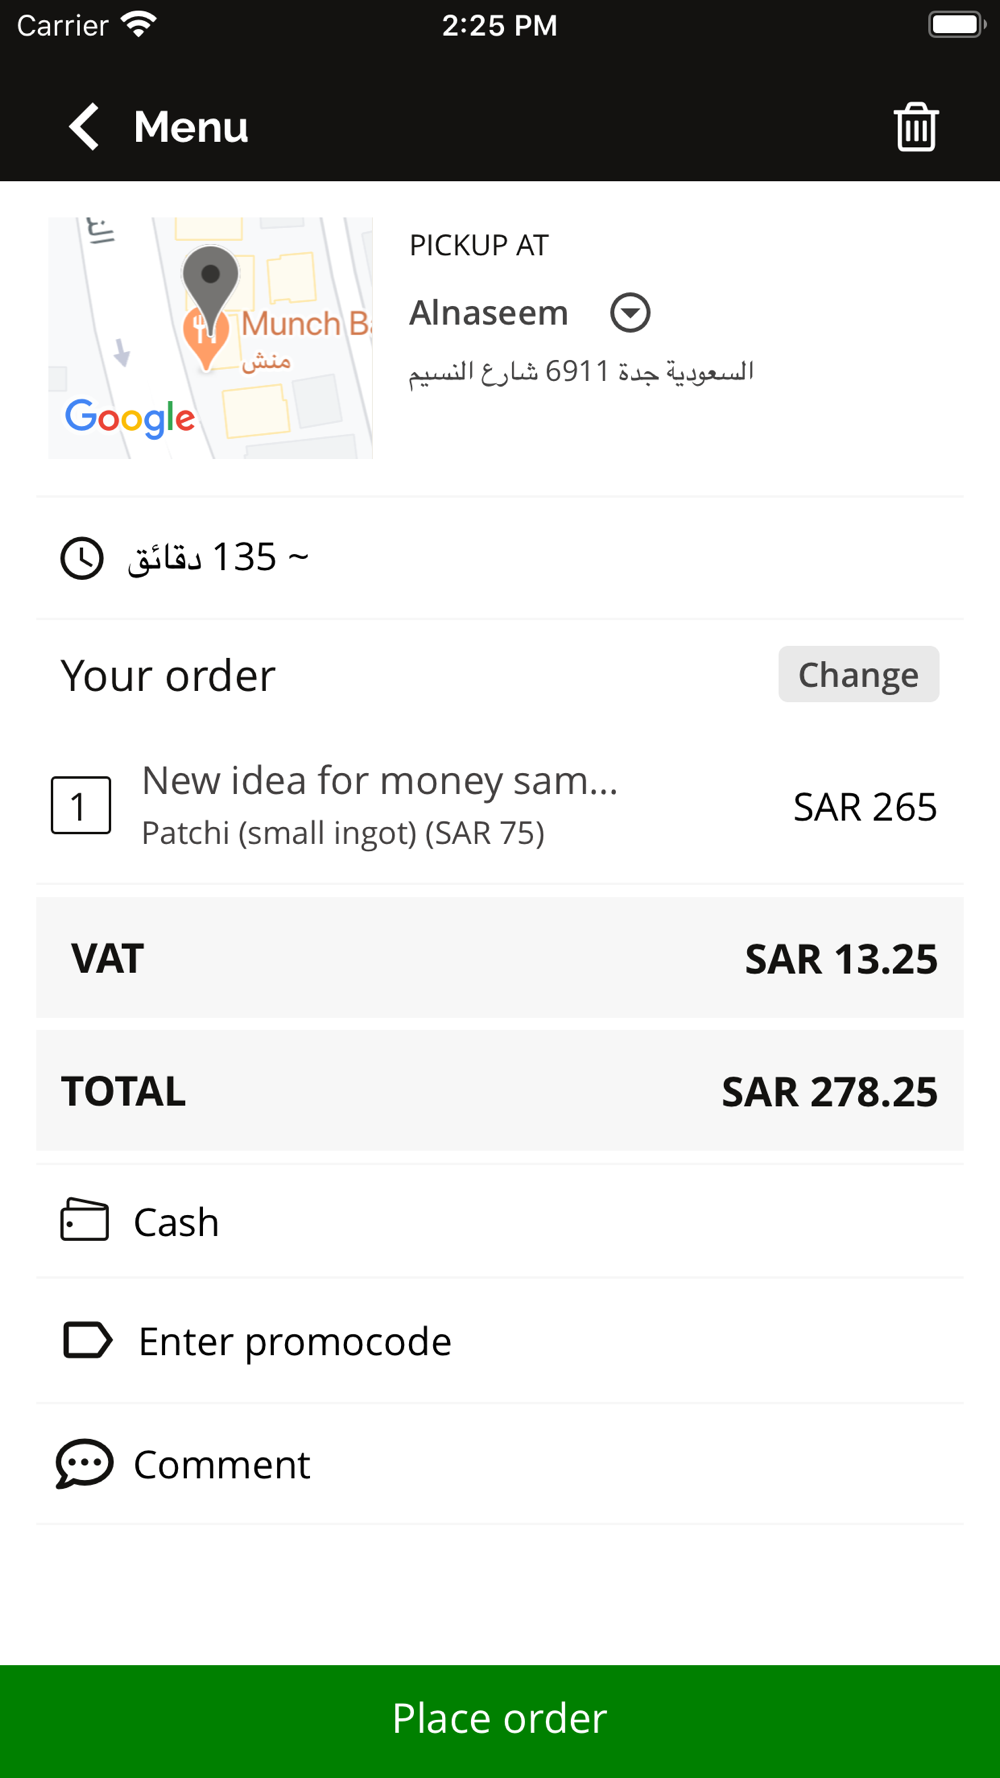Open Alnaseem pickup location dropdown
Image resolution: width=1000 pixels, height=1778 pixels.
click(630, 313)
